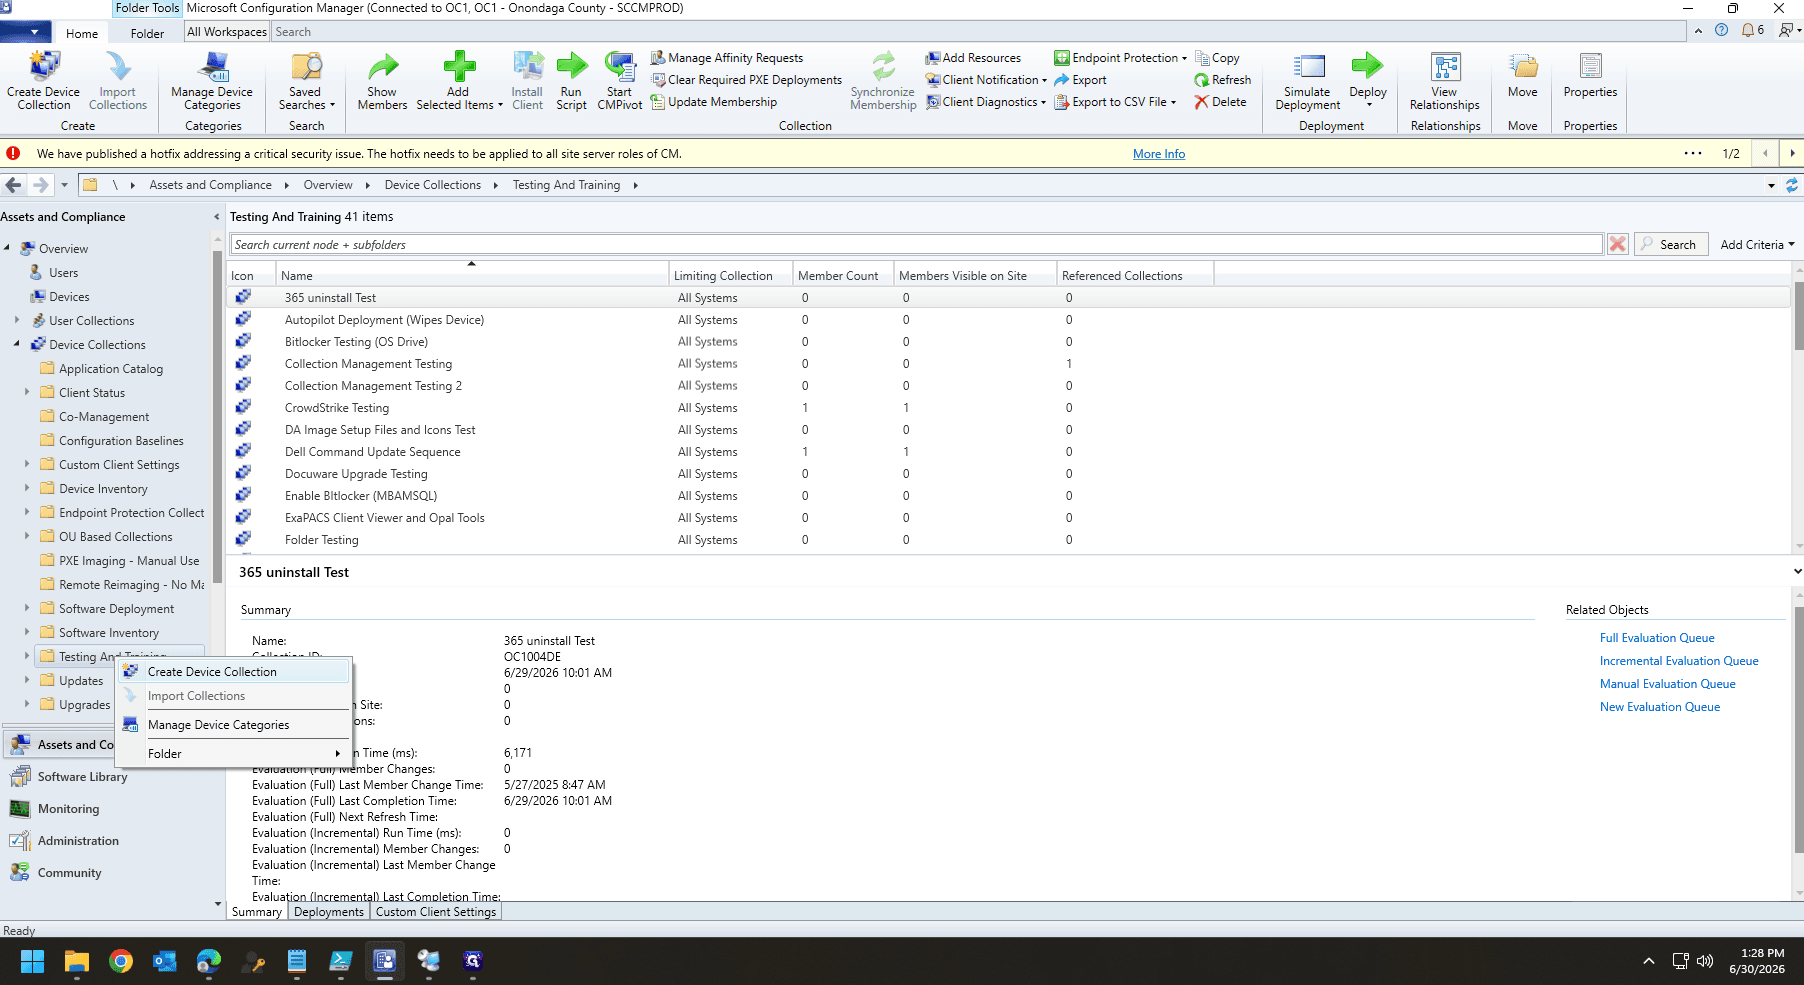Click the Delete ribbon command
1804x985 pixels.
[x=1220, y=102]
